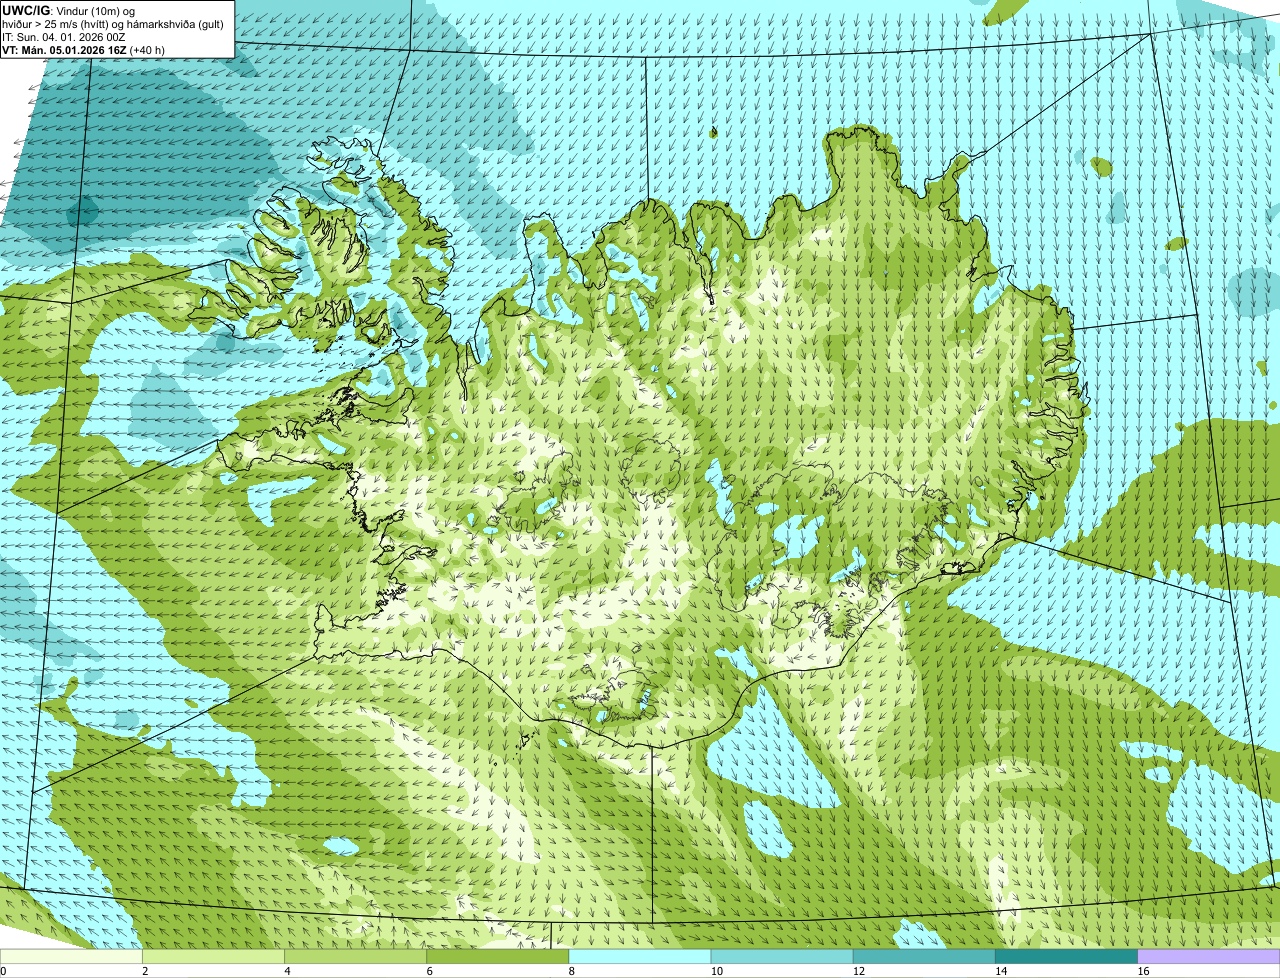Click the 14–16 m/s dark teal legend swatch
Viewport: 1280px width, 978px height.
[x=1067, y=956]
